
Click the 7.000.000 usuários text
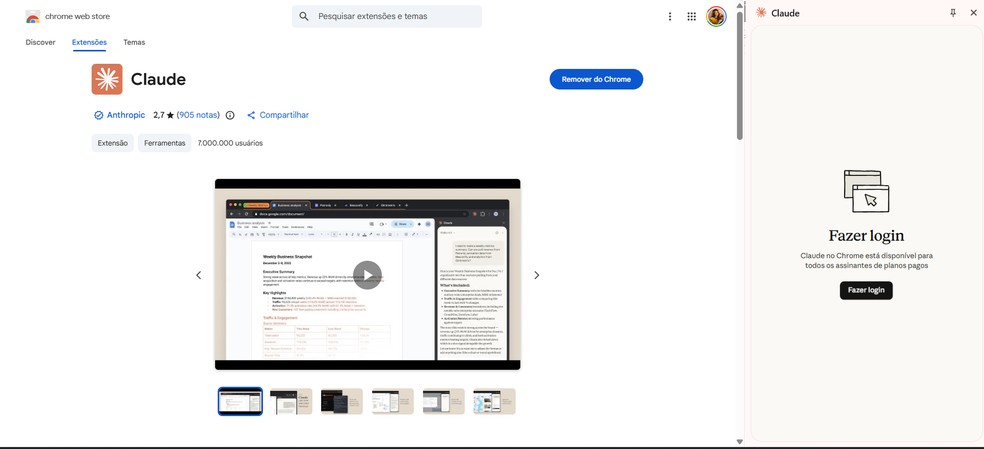pos(230,143)
